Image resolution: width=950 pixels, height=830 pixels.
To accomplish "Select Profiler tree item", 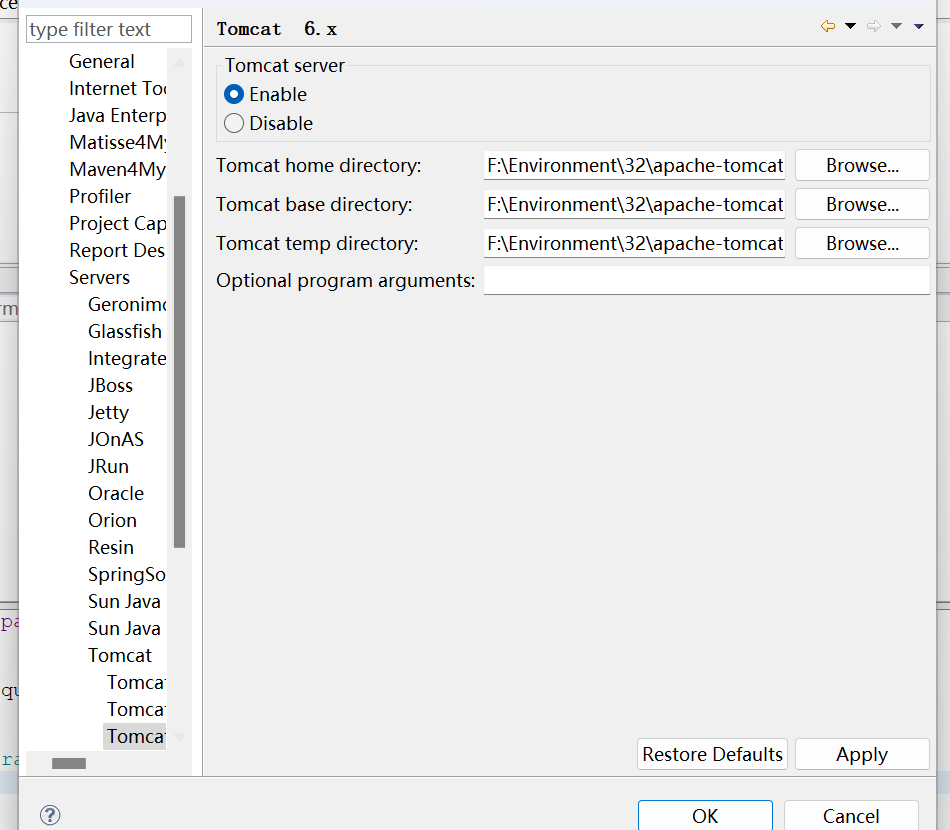I will point(100,196).
